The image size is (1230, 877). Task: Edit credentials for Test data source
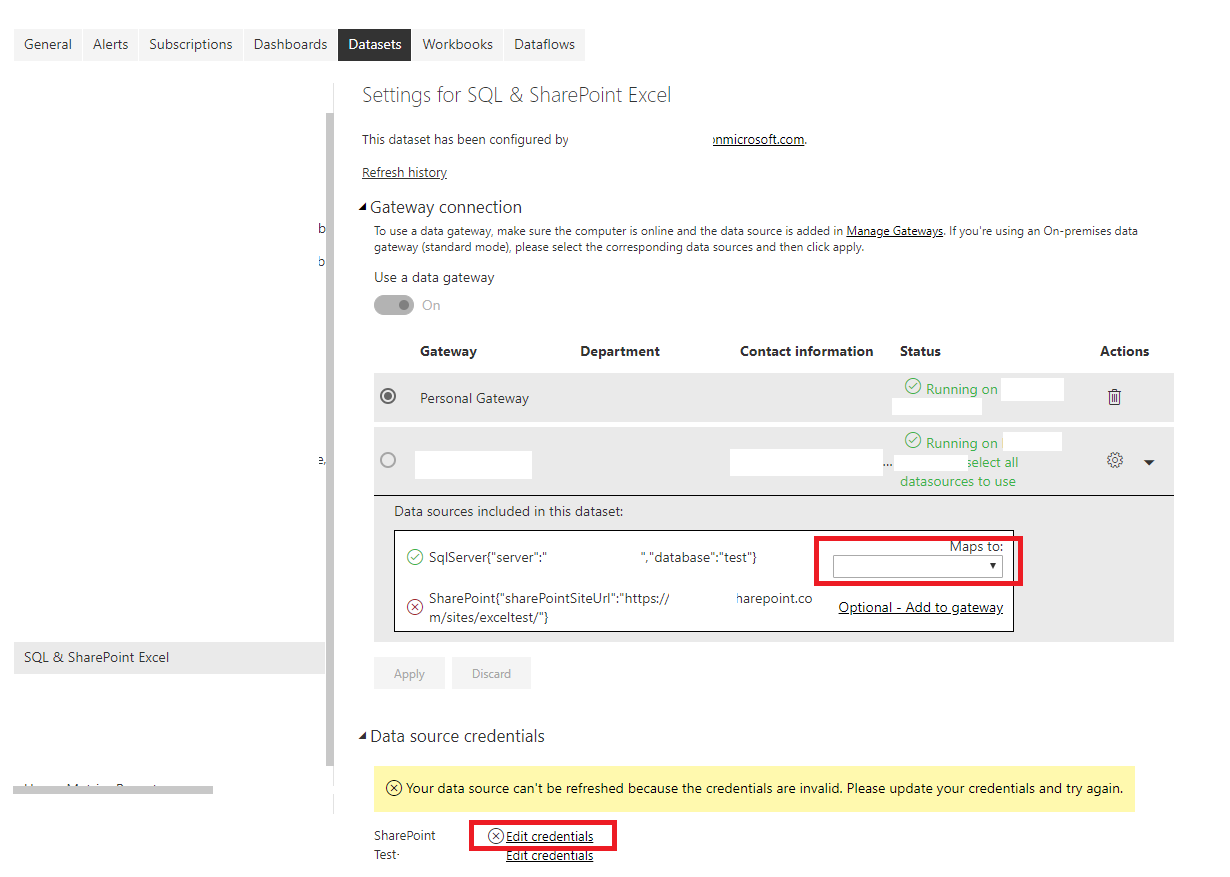point(549,855)
